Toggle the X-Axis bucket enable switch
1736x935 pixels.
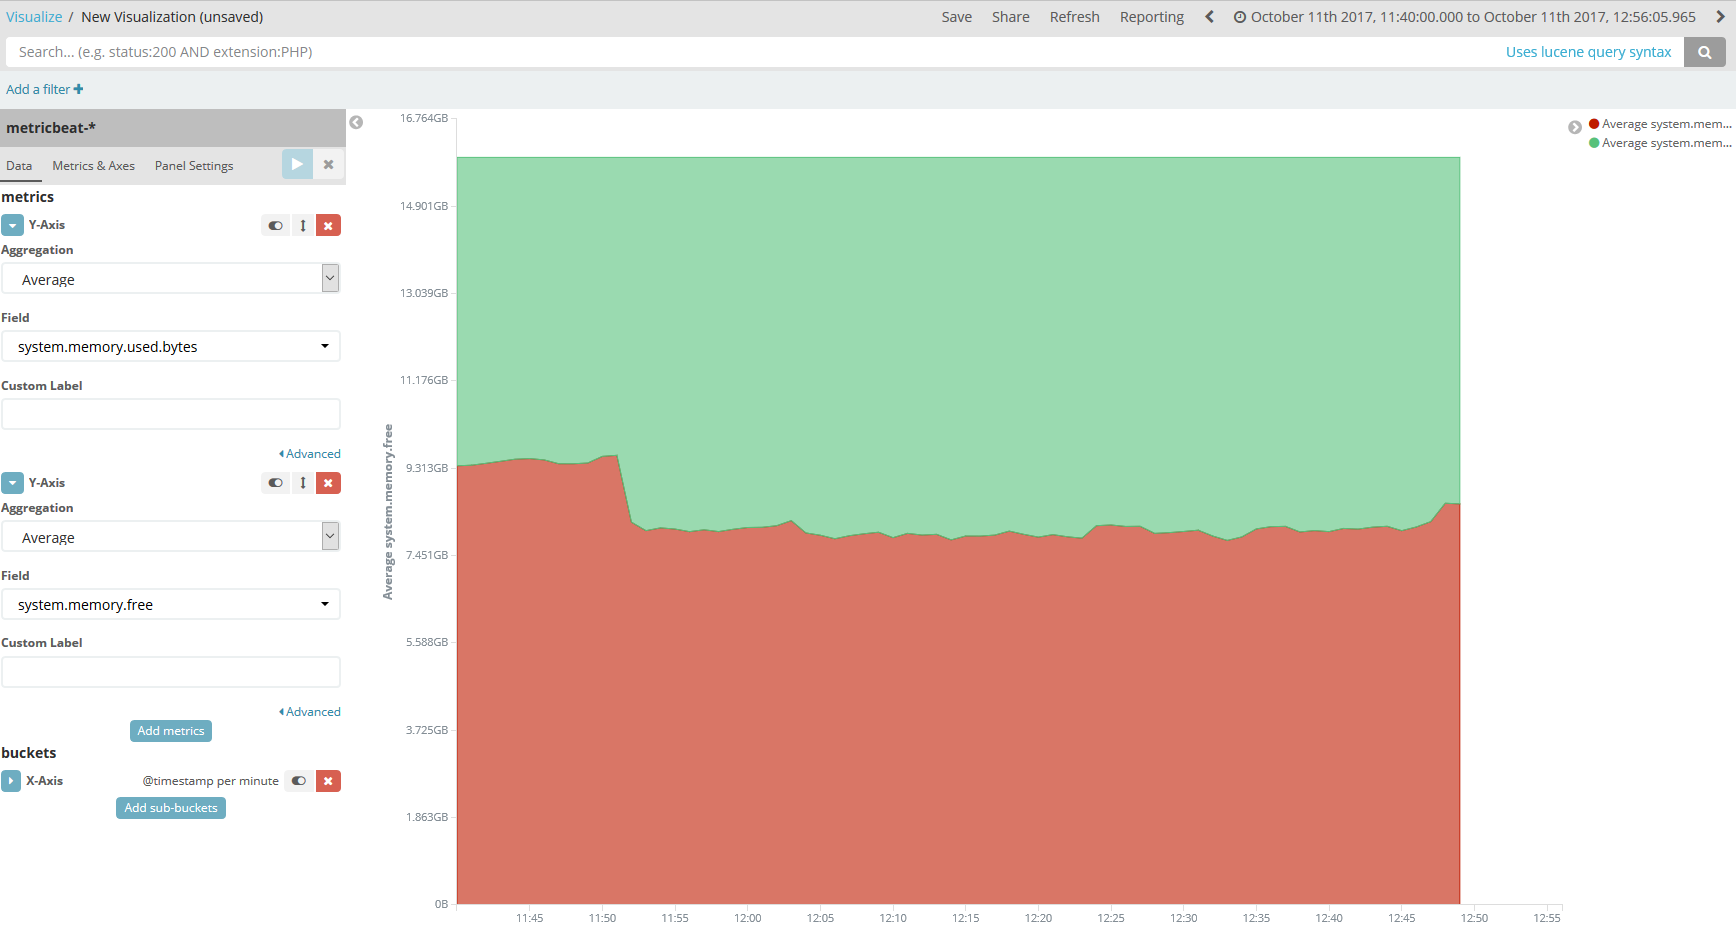[298, 781]
